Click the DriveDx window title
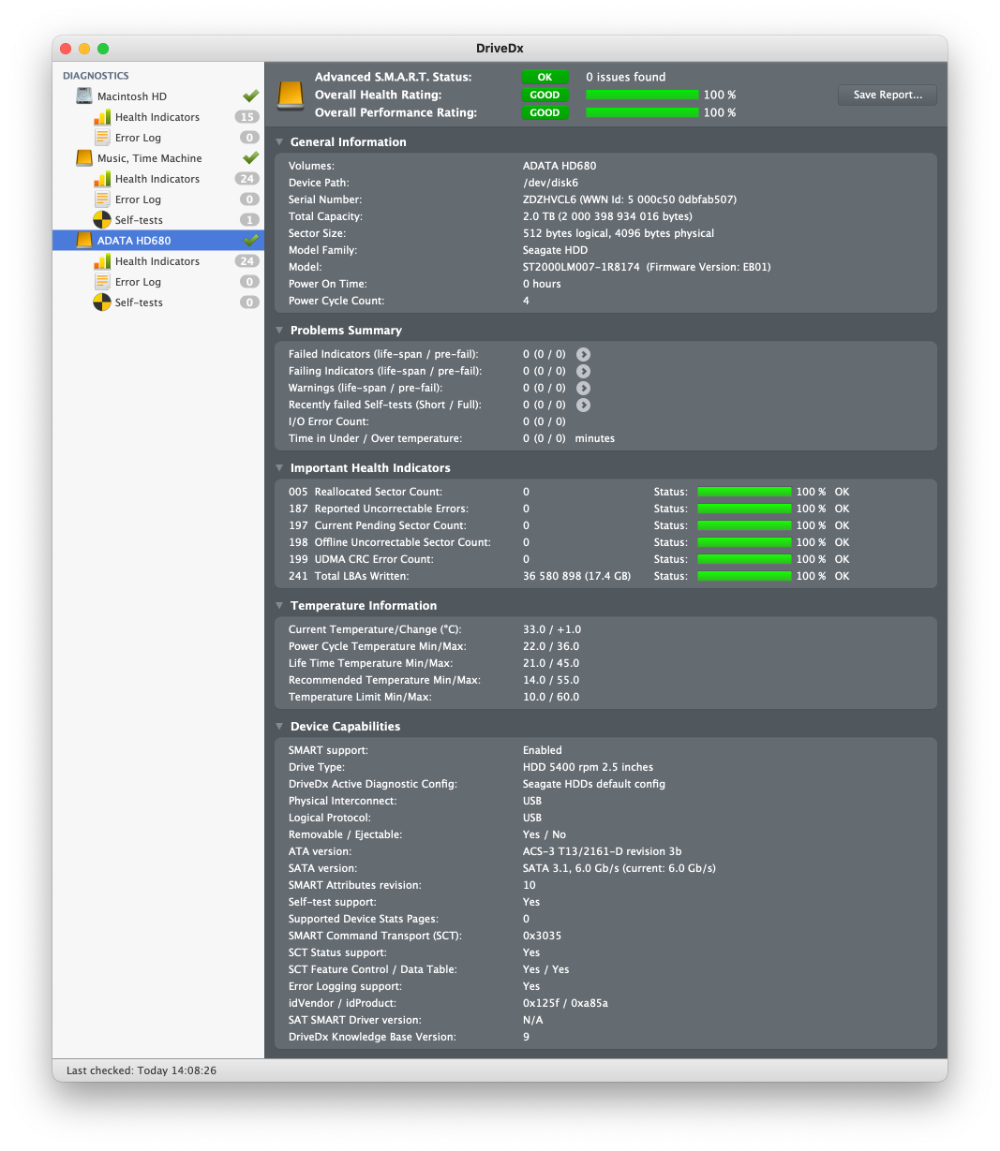 click(x=499, y=48)
